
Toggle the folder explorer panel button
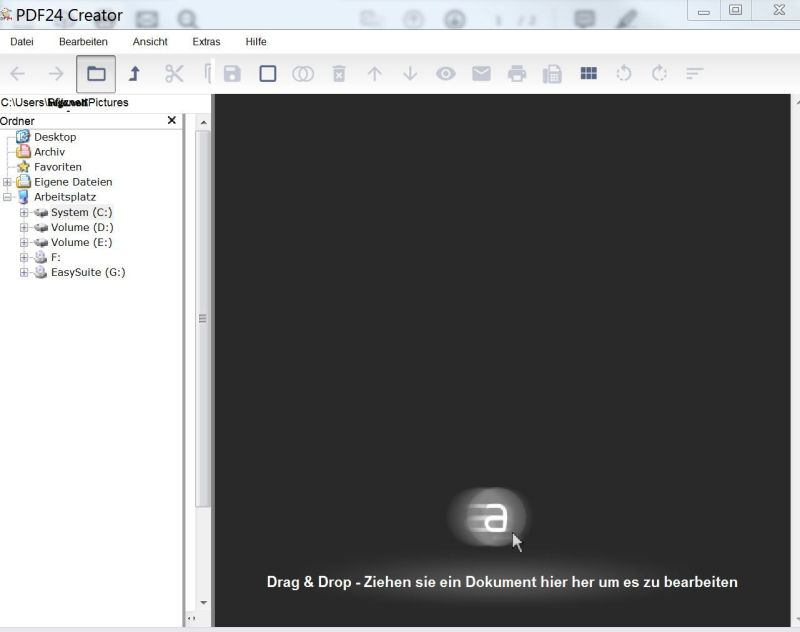(x=96, y=74)
